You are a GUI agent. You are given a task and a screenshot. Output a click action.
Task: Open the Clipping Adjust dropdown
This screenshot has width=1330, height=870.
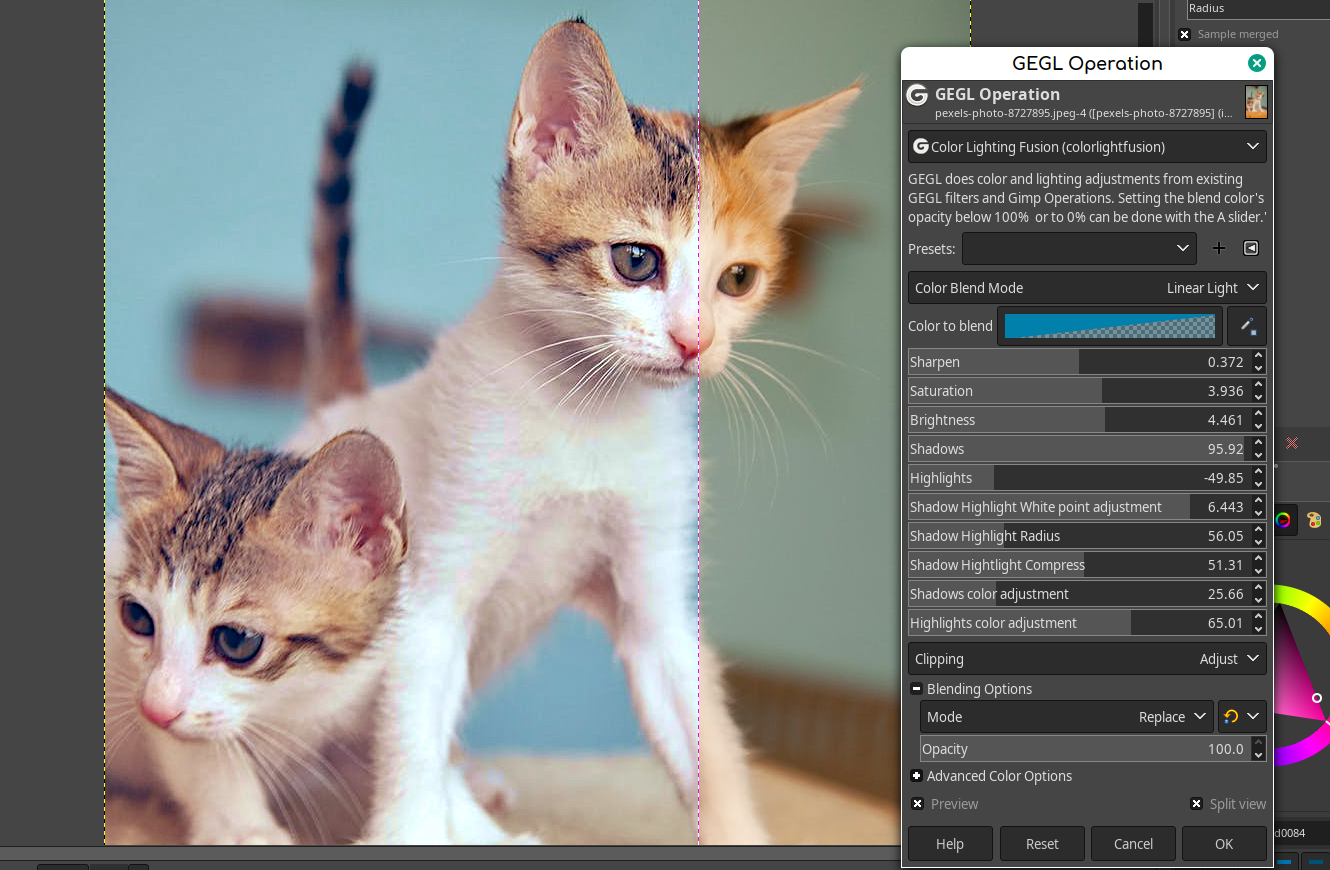pos(1087,659)
